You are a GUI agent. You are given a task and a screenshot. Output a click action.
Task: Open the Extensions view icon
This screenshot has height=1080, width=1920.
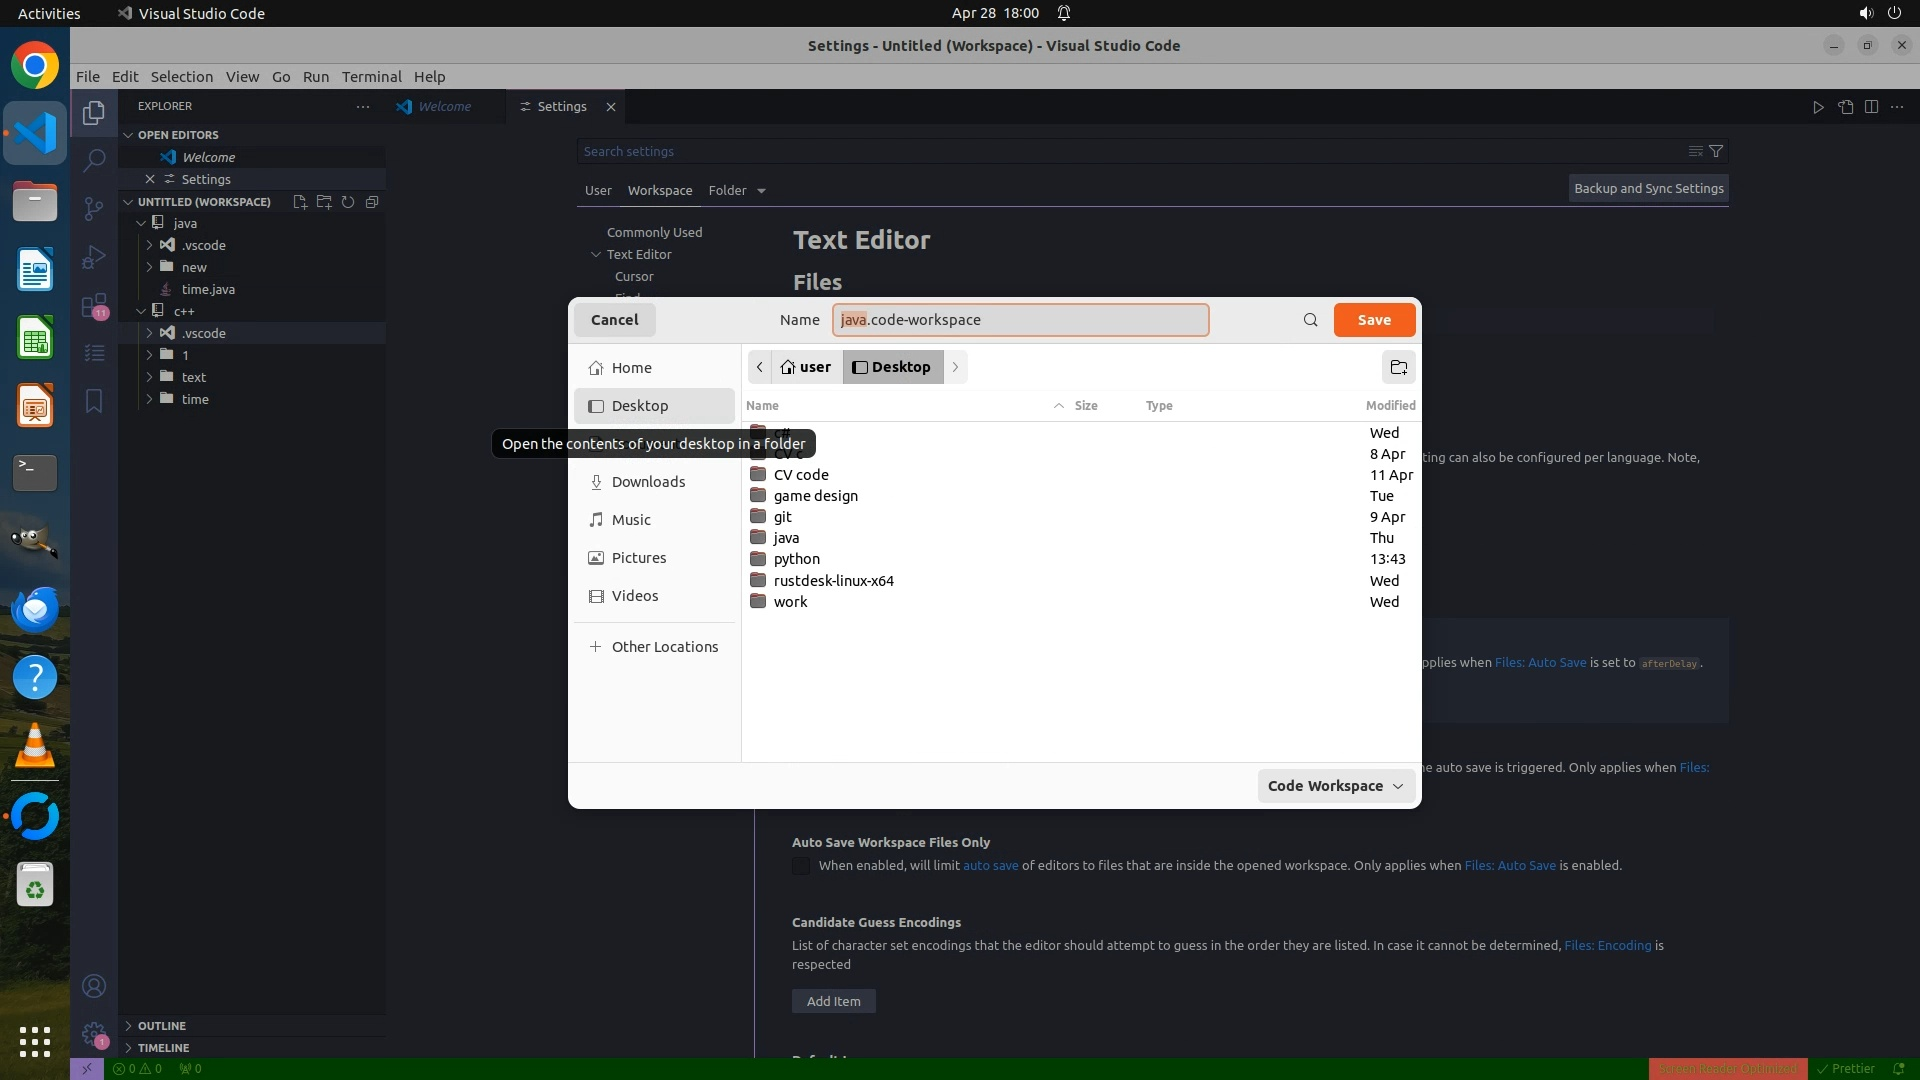(93, 306)
